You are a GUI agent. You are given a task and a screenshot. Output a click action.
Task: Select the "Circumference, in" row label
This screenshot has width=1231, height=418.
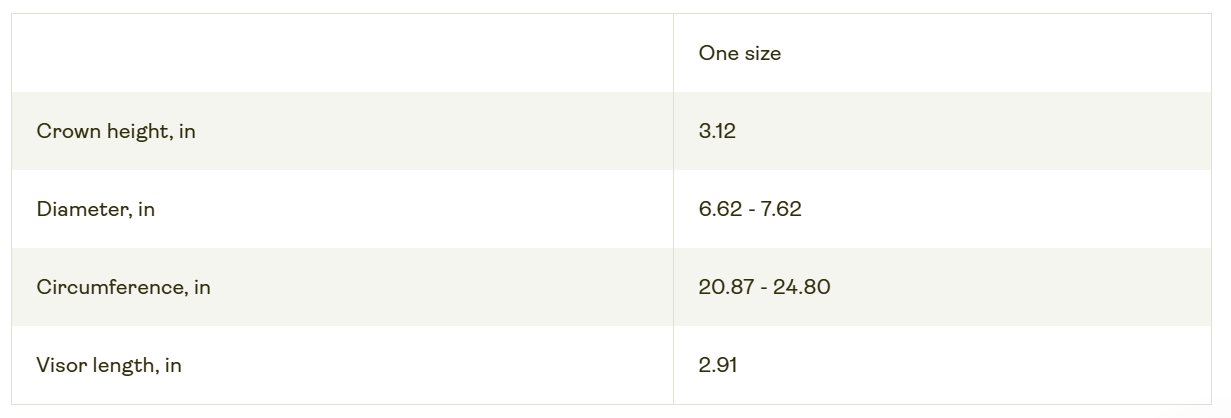coord(123,287)
